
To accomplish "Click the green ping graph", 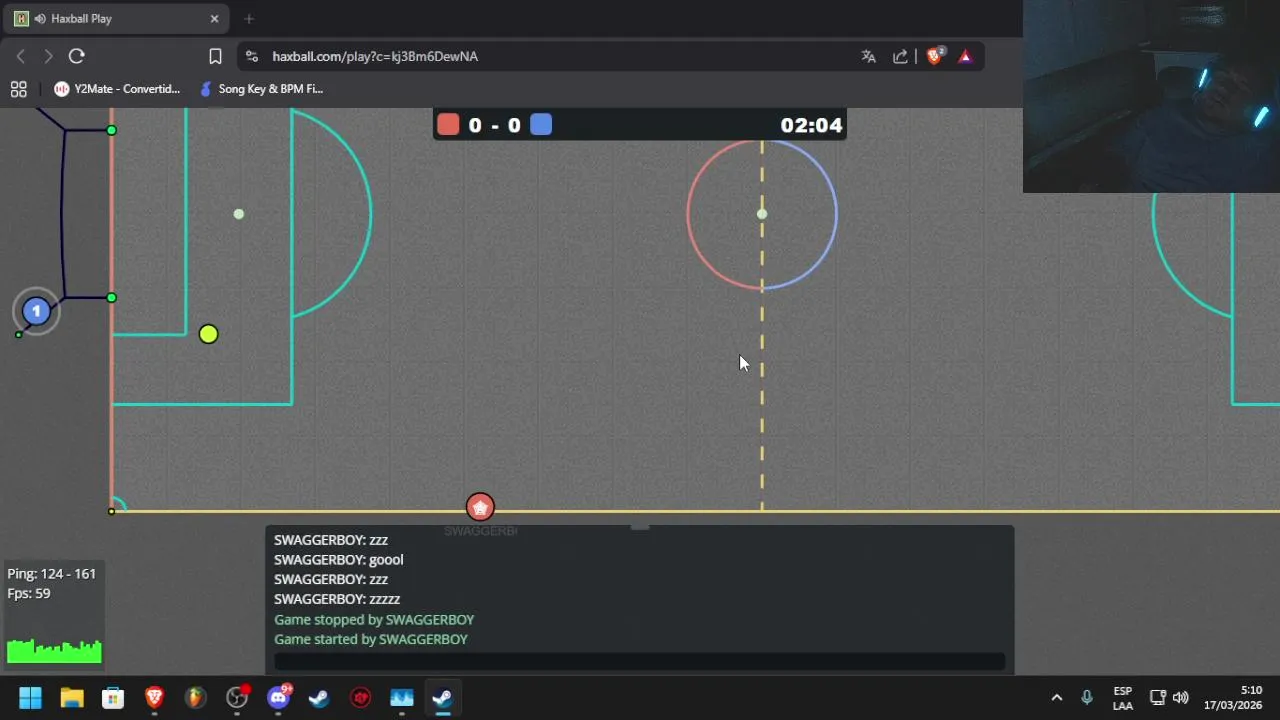I will (54, 651).
